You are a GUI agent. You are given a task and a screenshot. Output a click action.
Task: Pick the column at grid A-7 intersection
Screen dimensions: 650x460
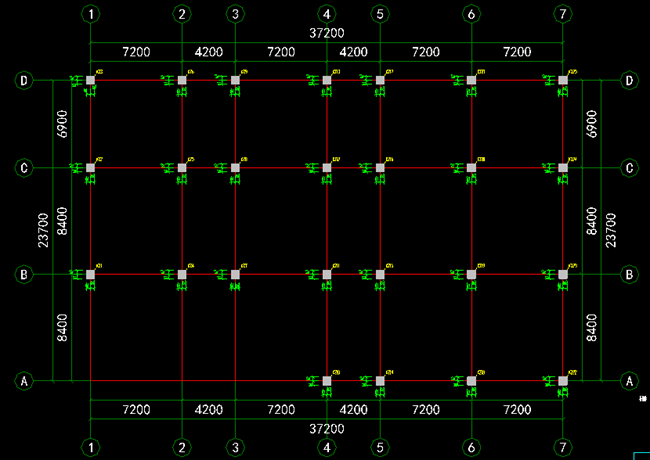click(x=563, y=380)
